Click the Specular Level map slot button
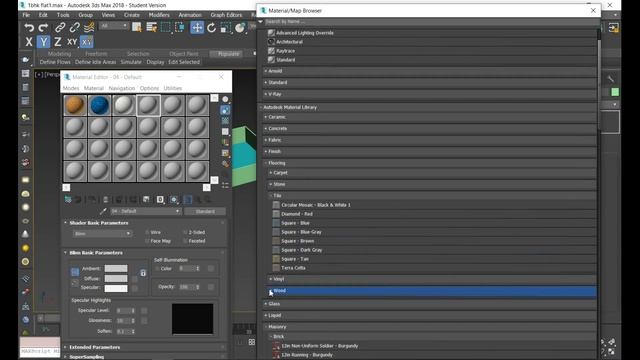The height and width of the screenshot is (360, 640). click(144, 311)
